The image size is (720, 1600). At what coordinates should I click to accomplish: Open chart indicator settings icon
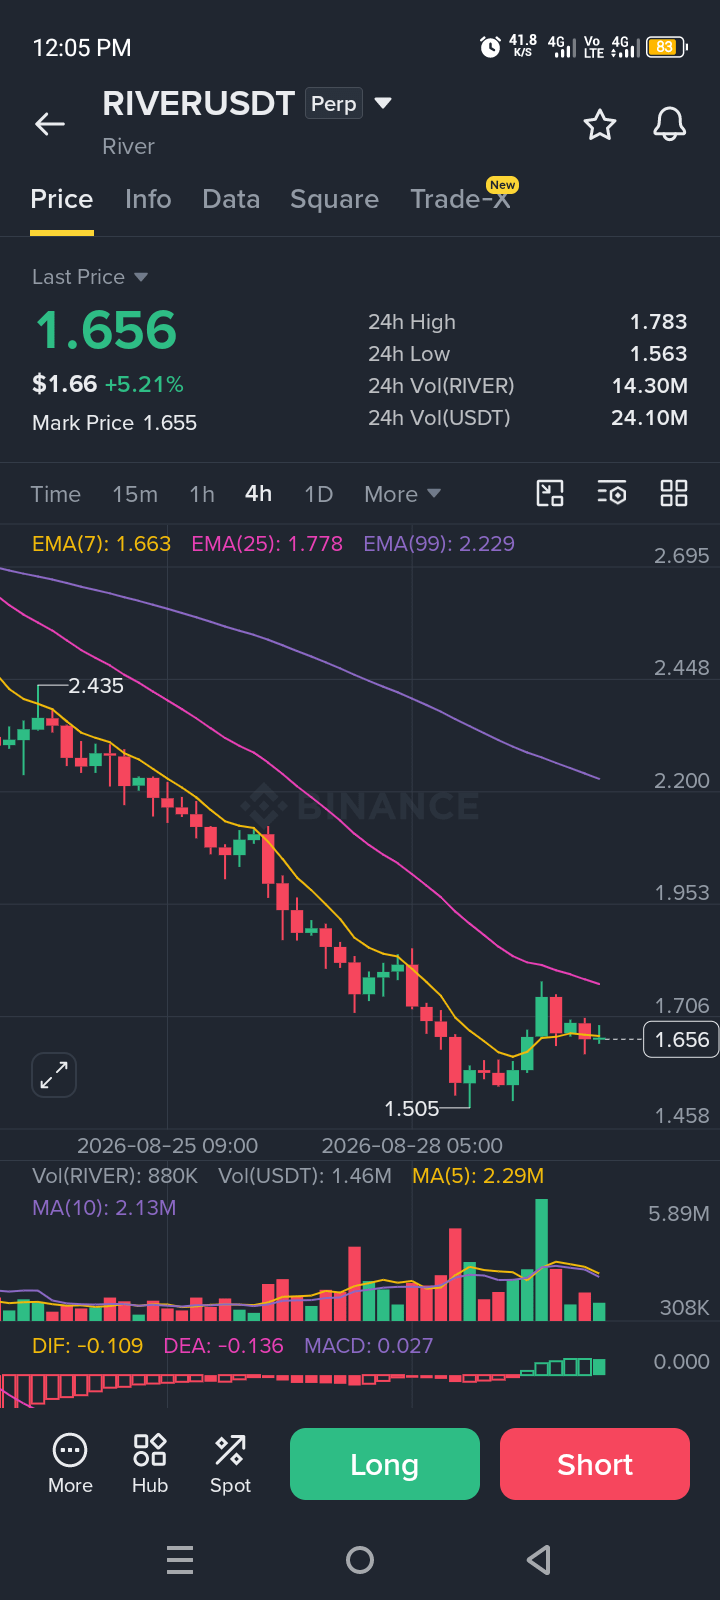point(612,493)
